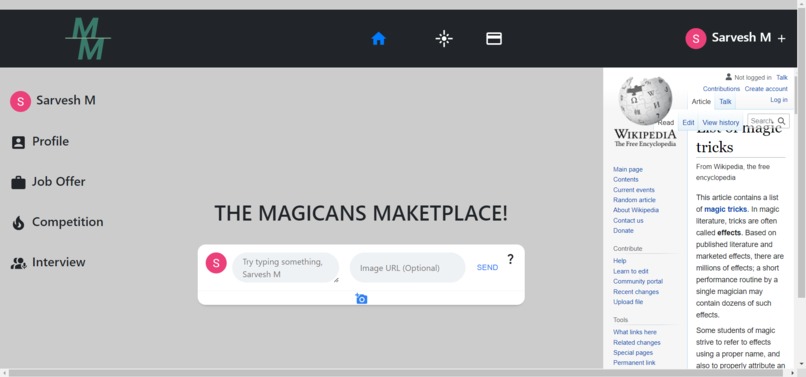Click the Contributions link
Viewport: 806px width, 377px height.
721,89
